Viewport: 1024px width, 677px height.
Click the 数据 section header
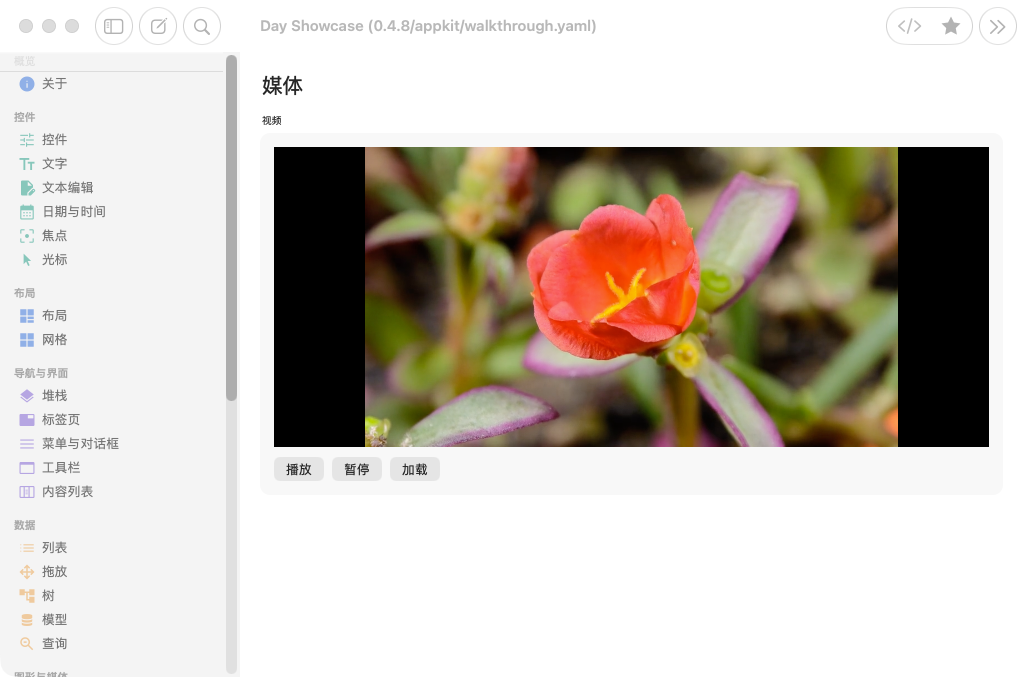click(25, 526)
